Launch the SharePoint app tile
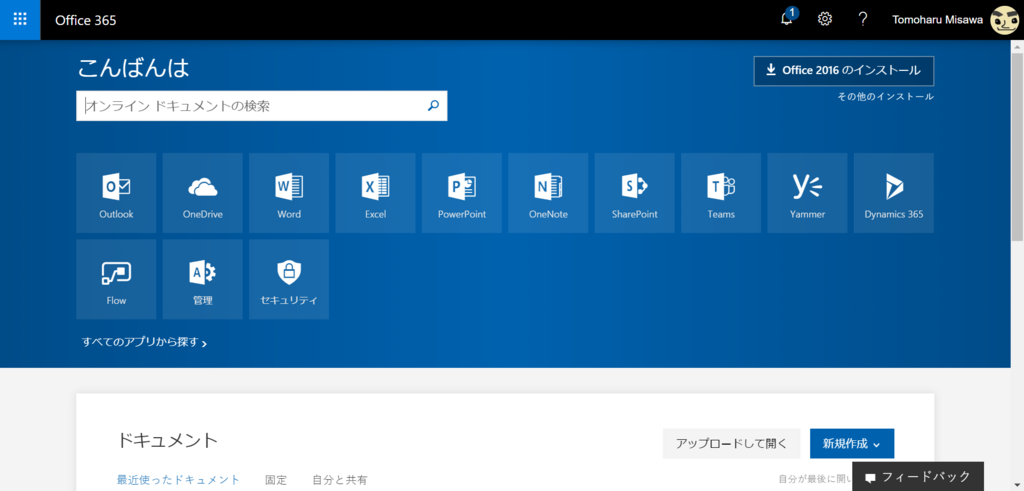 634,193
